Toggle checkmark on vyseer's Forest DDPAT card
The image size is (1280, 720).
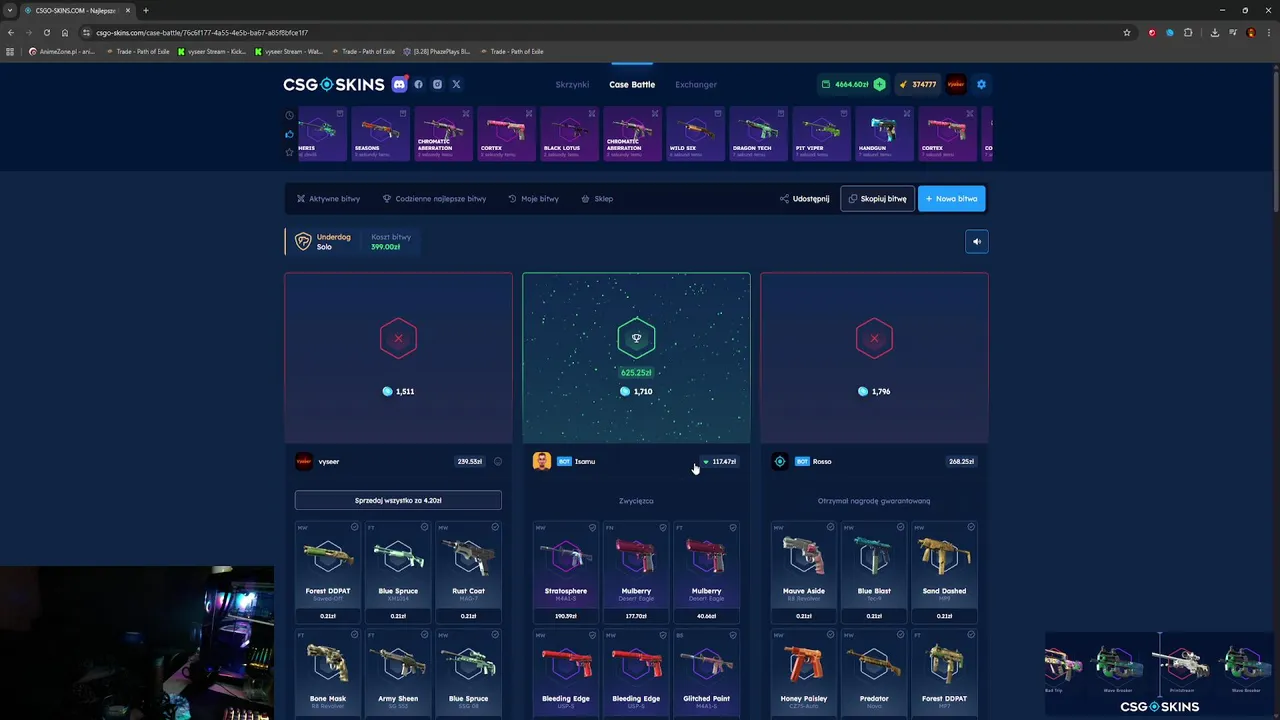coord(354,527)
